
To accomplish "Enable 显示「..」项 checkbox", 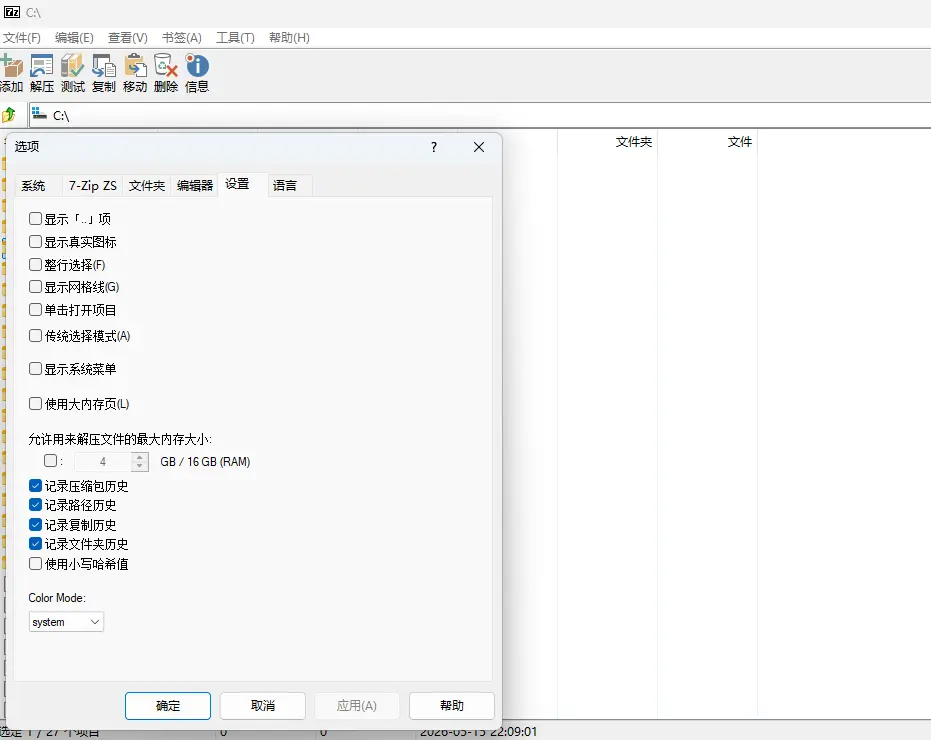I will pos(35,219).
